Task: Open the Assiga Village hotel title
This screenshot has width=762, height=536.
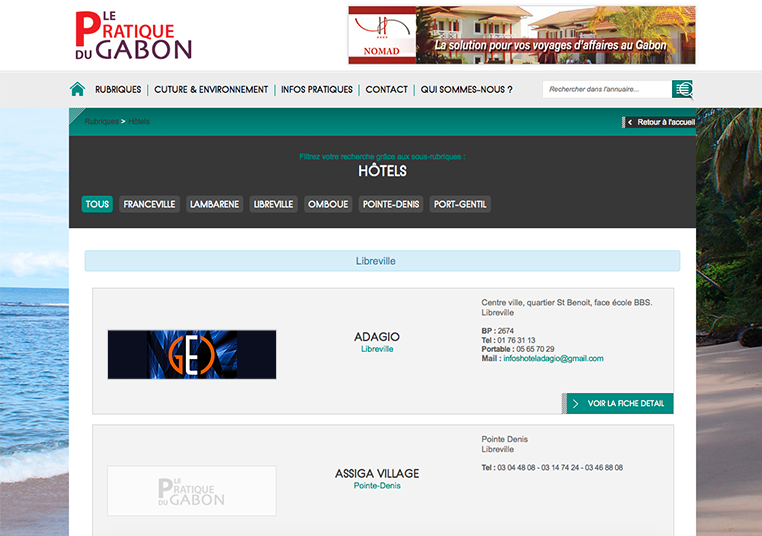Action: point(377,473)
